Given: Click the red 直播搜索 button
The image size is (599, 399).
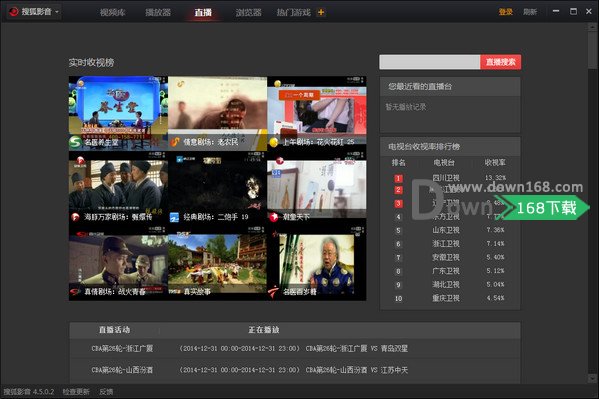Looking at the screenshot, I should tap(500, 62).
